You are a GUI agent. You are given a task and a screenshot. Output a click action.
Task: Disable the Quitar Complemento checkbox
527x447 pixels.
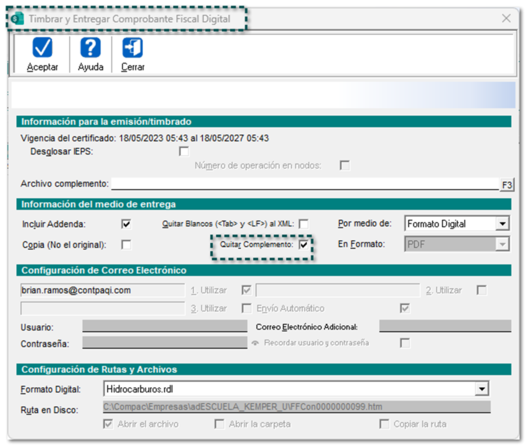(303, 244)
